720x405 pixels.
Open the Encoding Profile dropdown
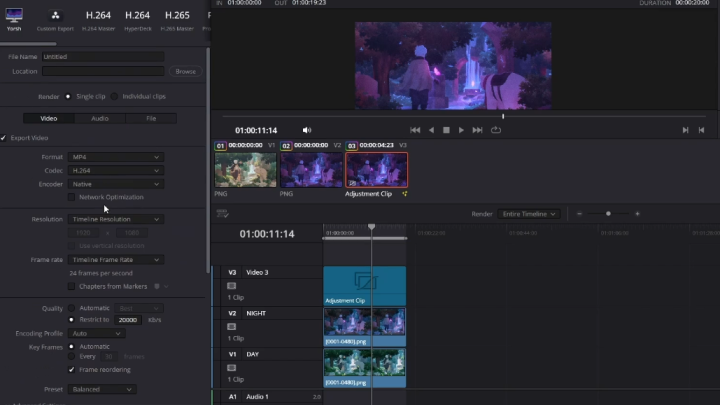pos(96,333)
